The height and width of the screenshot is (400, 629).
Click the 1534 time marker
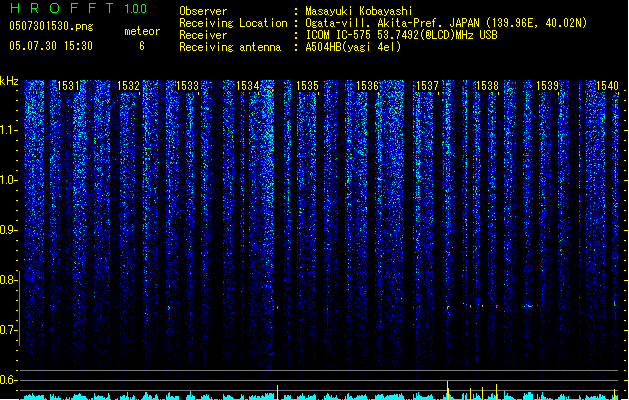click(x=248, y=86)
